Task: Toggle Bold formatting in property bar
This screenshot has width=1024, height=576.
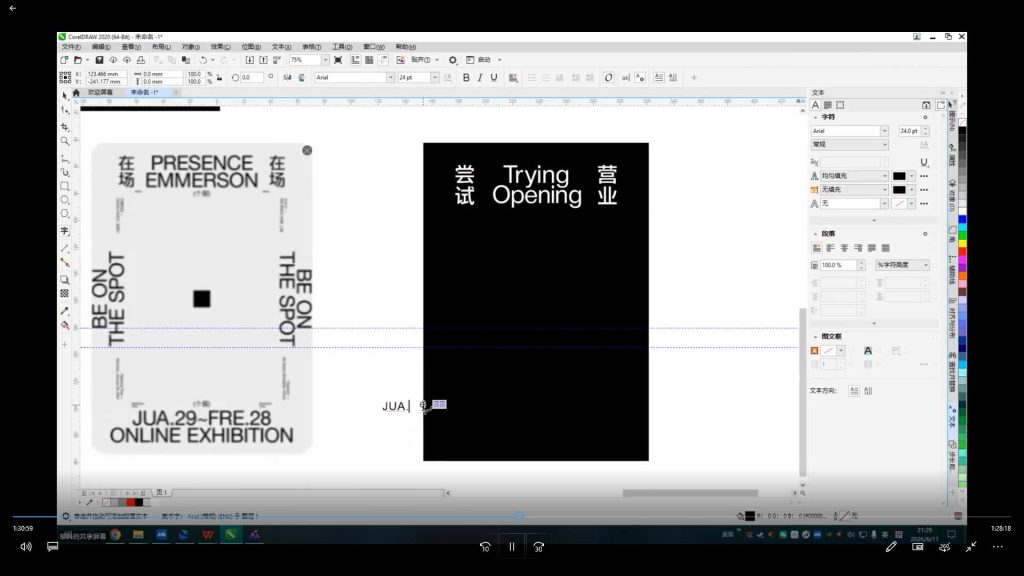Action: [x=466, y=78]
